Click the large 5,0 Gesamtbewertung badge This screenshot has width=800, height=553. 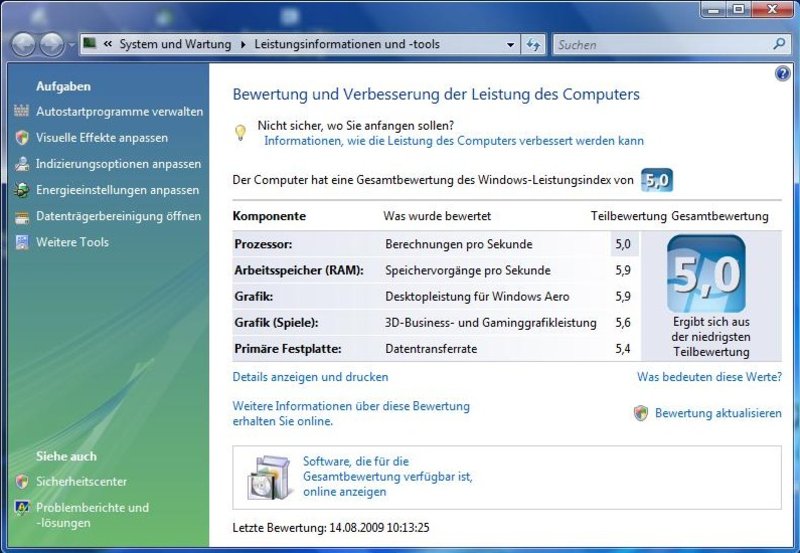[x=706, y=273]
